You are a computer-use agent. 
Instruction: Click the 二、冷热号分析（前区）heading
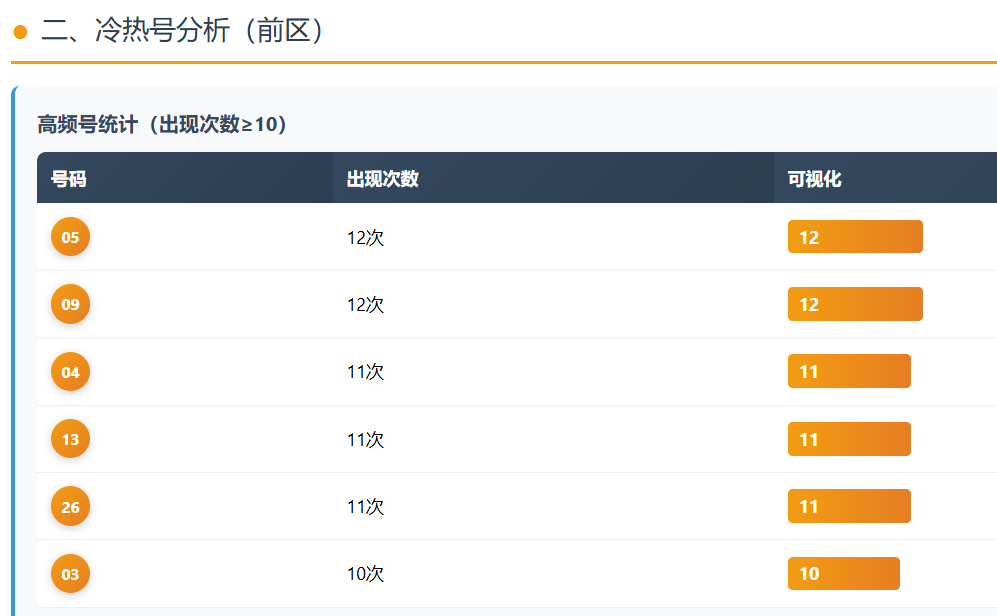click(x=184, y=31)
